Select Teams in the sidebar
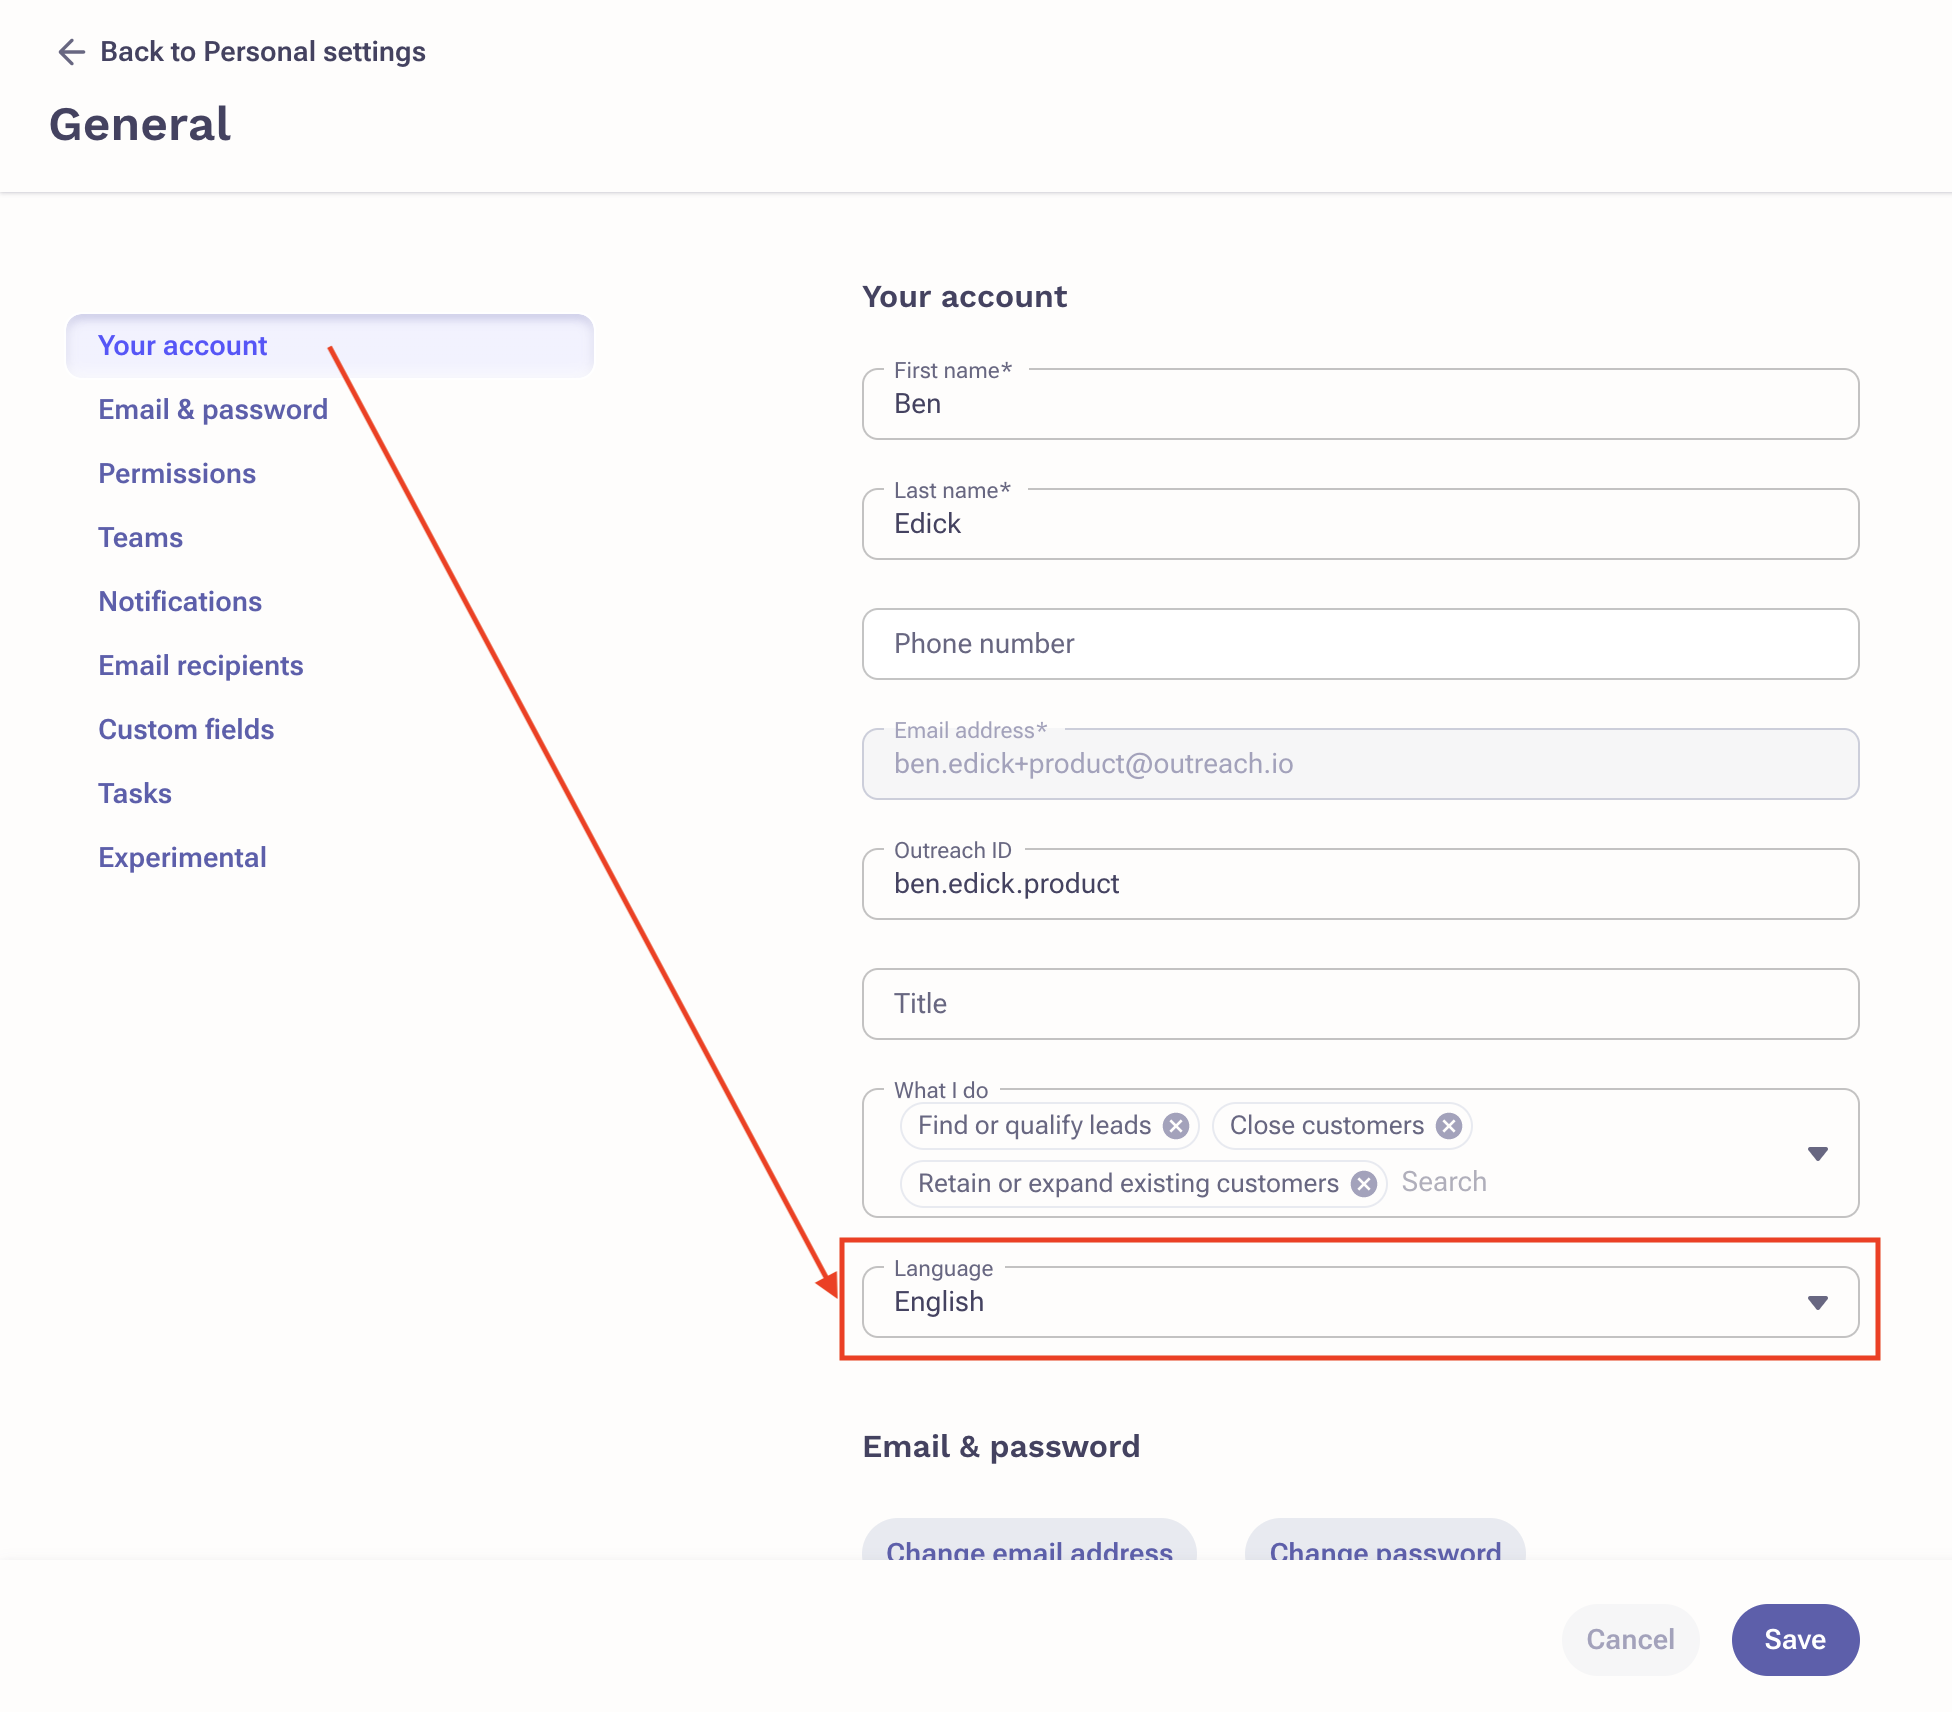 coord(140,538)
